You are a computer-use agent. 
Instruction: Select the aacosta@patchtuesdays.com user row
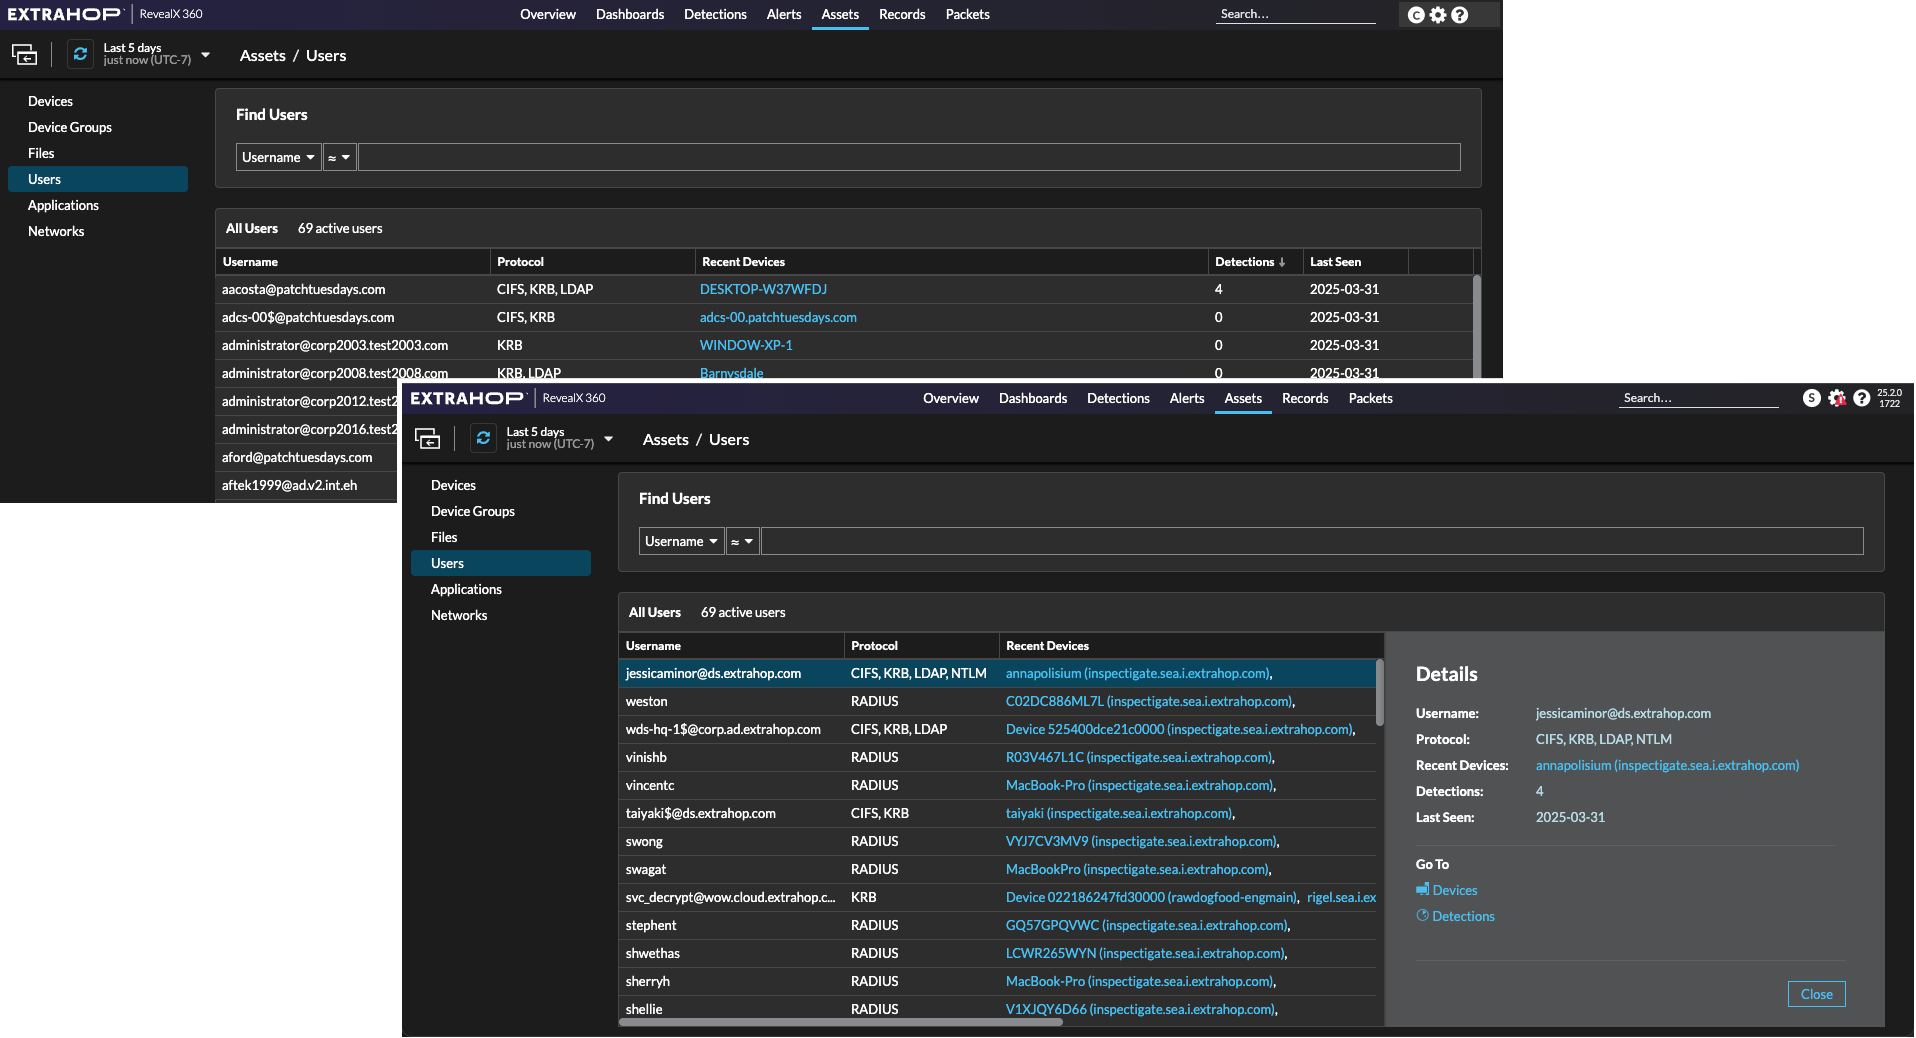pos(844,289)
